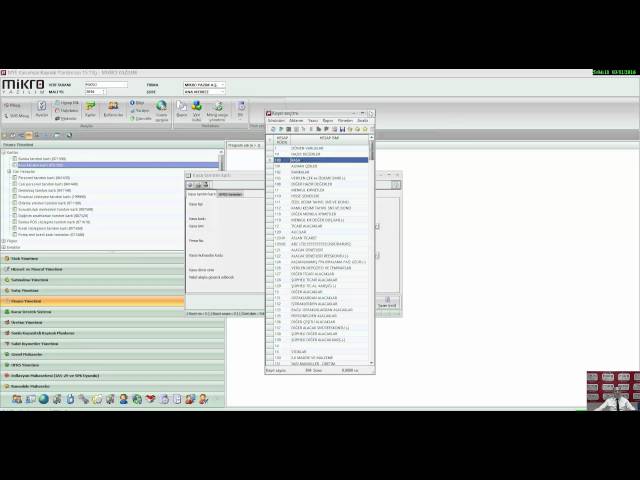Click first toolbar icon in Kasa tanıtım kartı window
The width and height of the screenshot is (640, 480).
pyautogui.click(x=190, y=185)
